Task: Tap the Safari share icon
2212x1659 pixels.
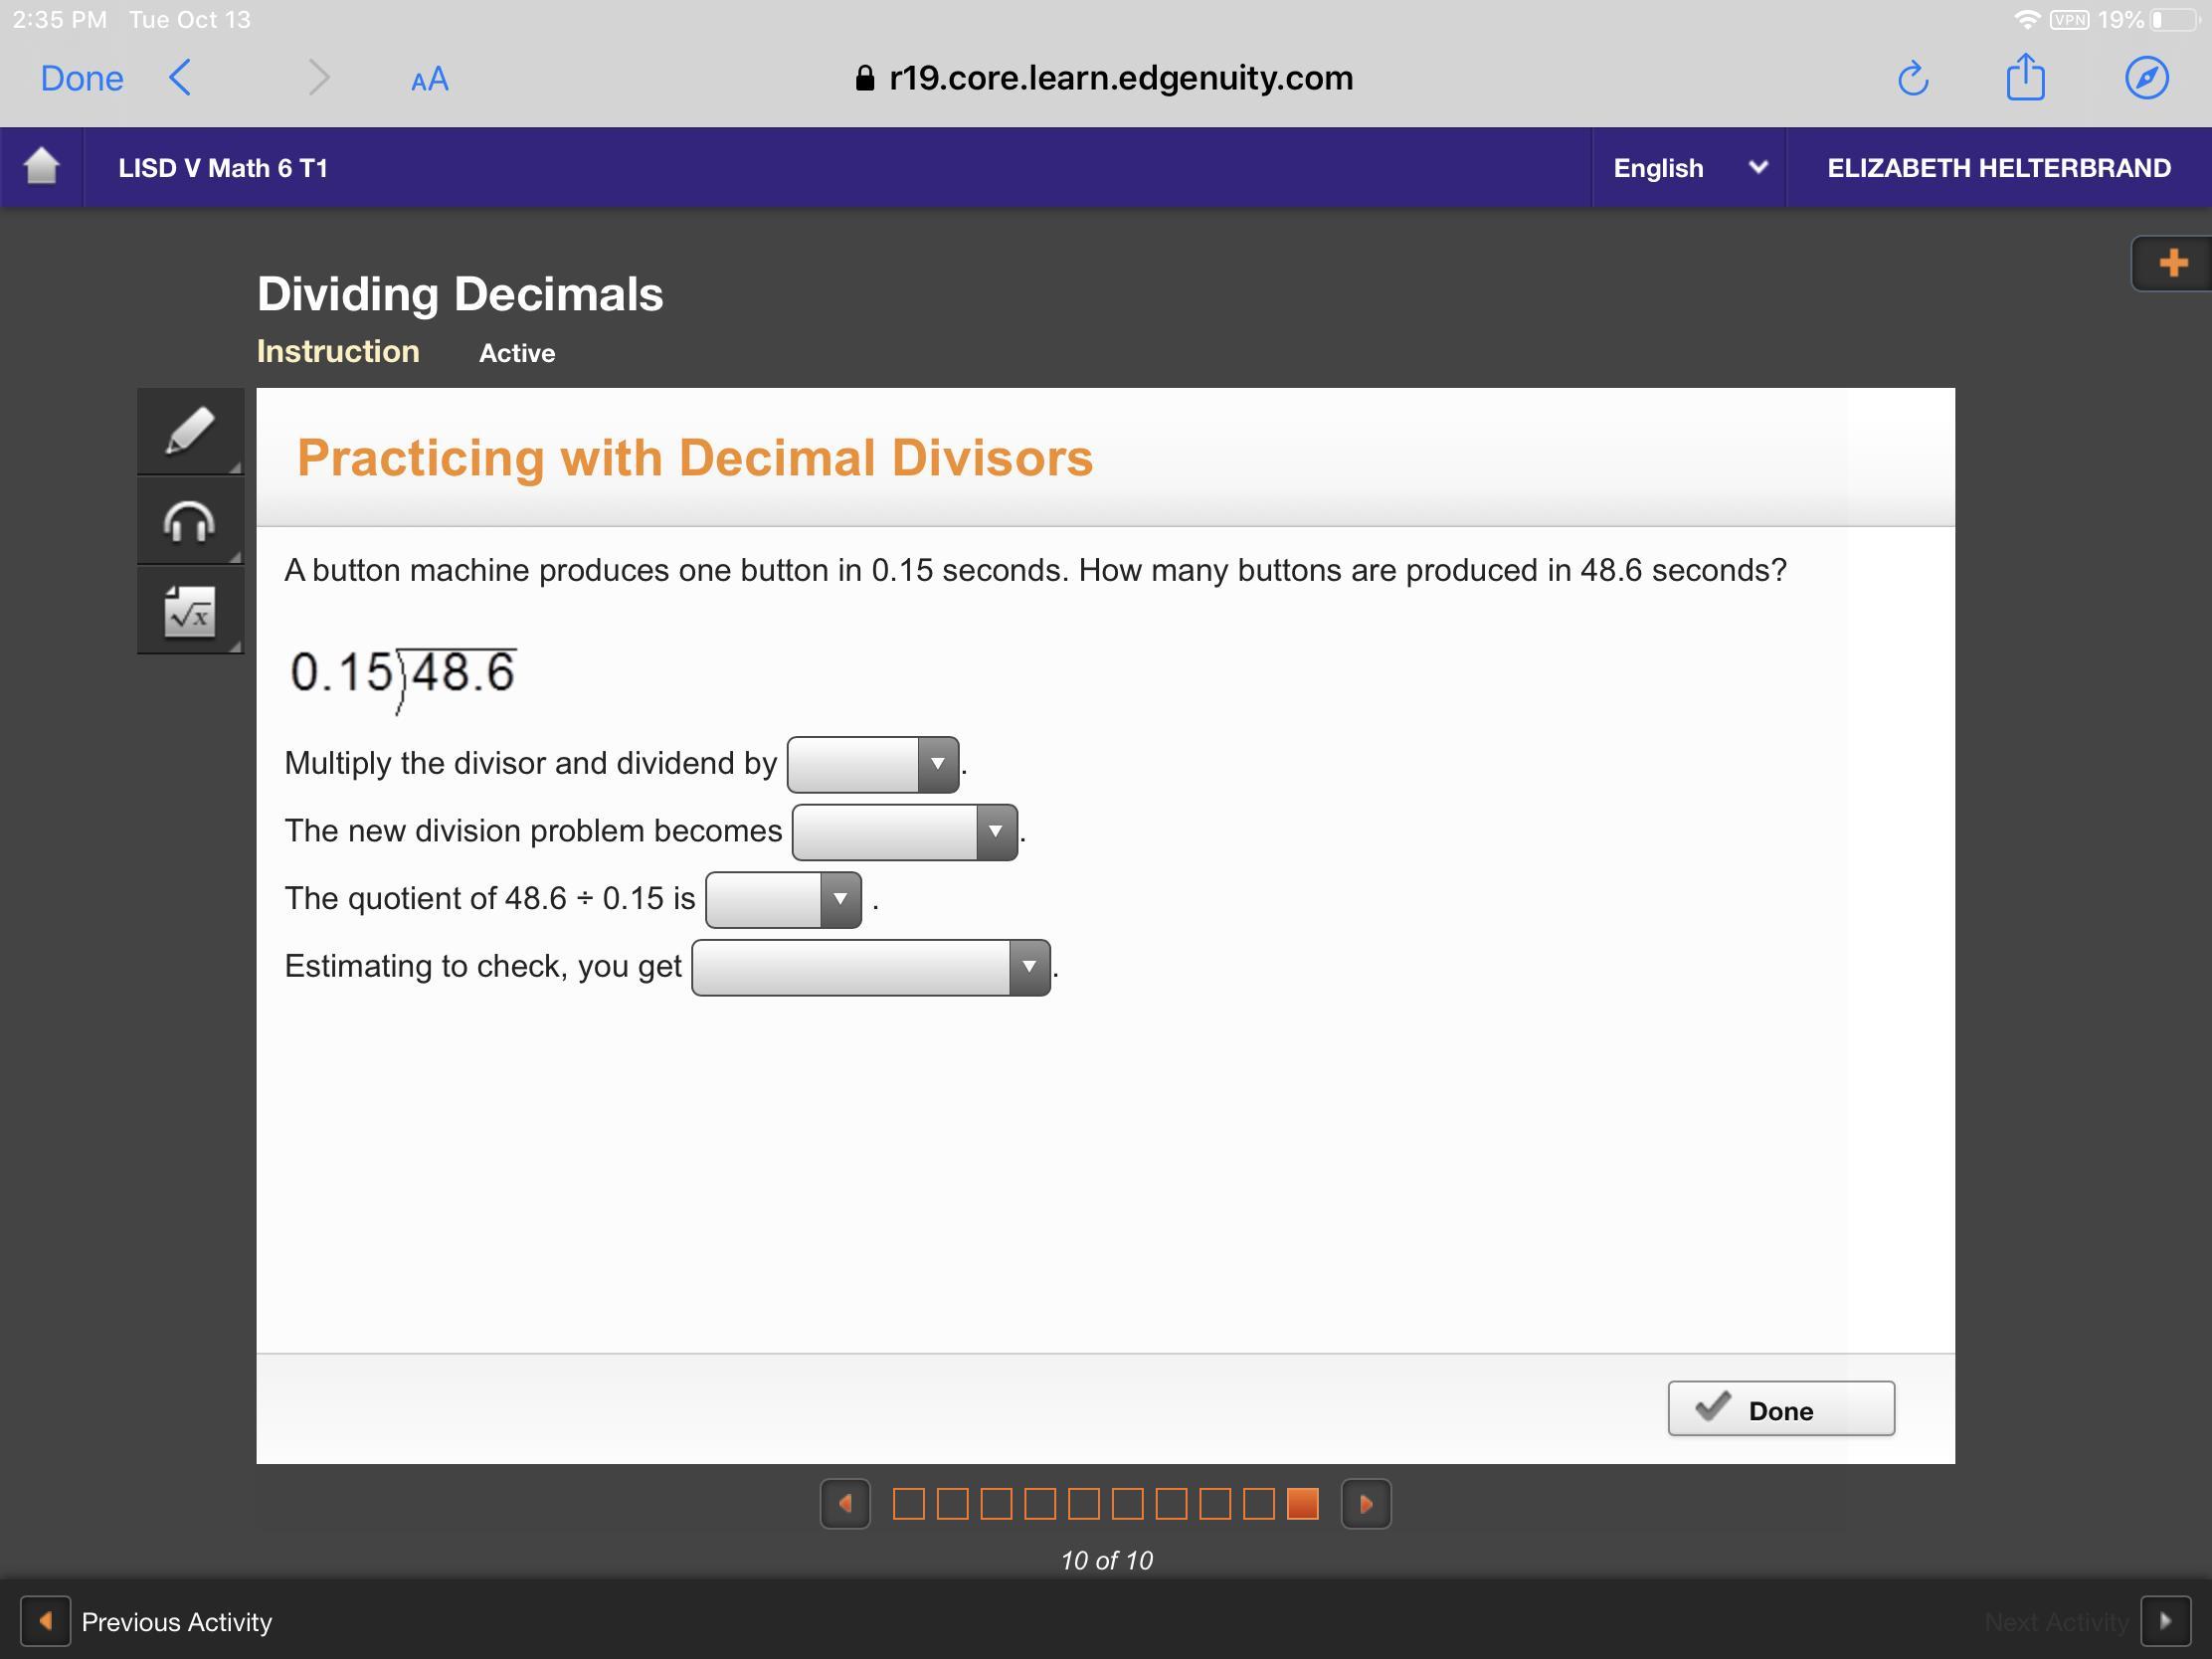Action: pos(2025,78)
